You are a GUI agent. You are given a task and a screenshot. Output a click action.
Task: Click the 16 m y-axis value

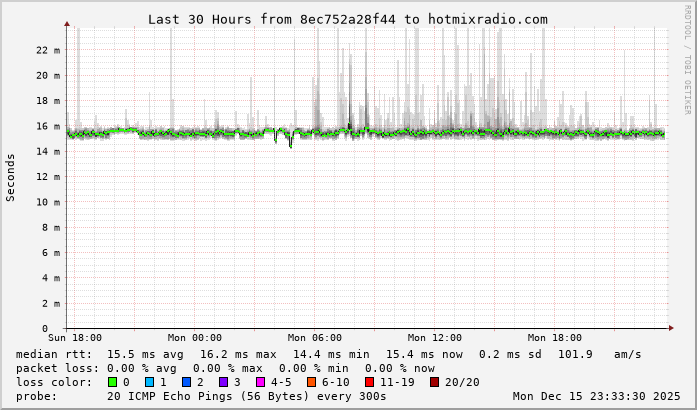click(x=48, y=126)
